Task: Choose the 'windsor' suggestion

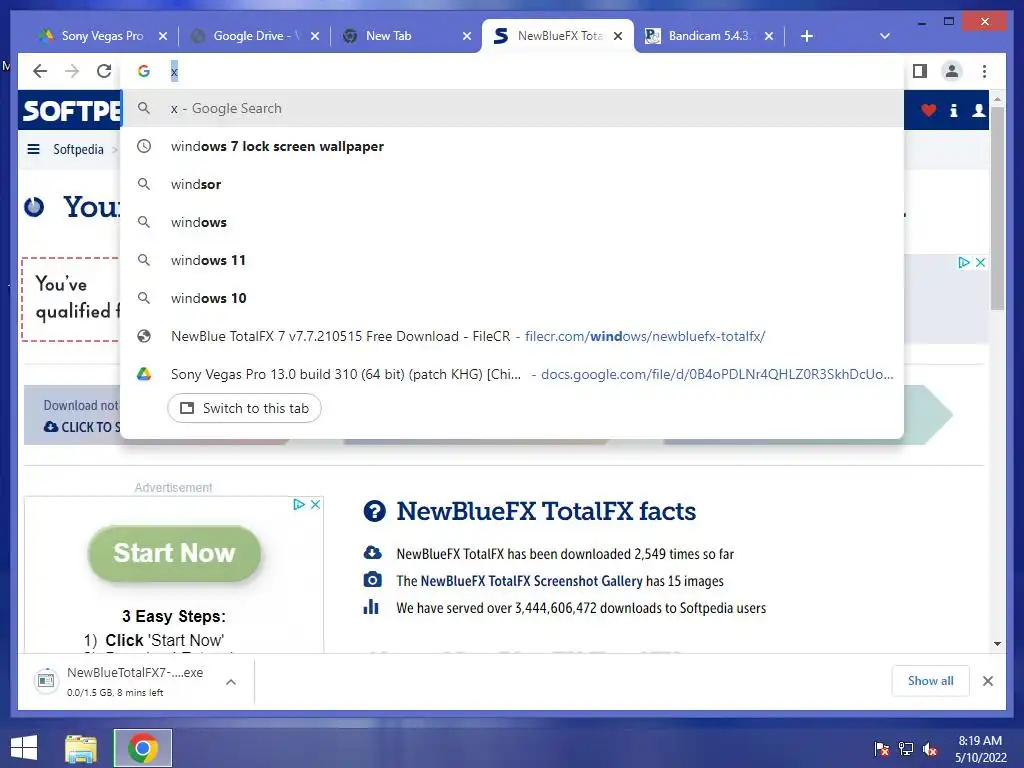Action: click(512, 184)
